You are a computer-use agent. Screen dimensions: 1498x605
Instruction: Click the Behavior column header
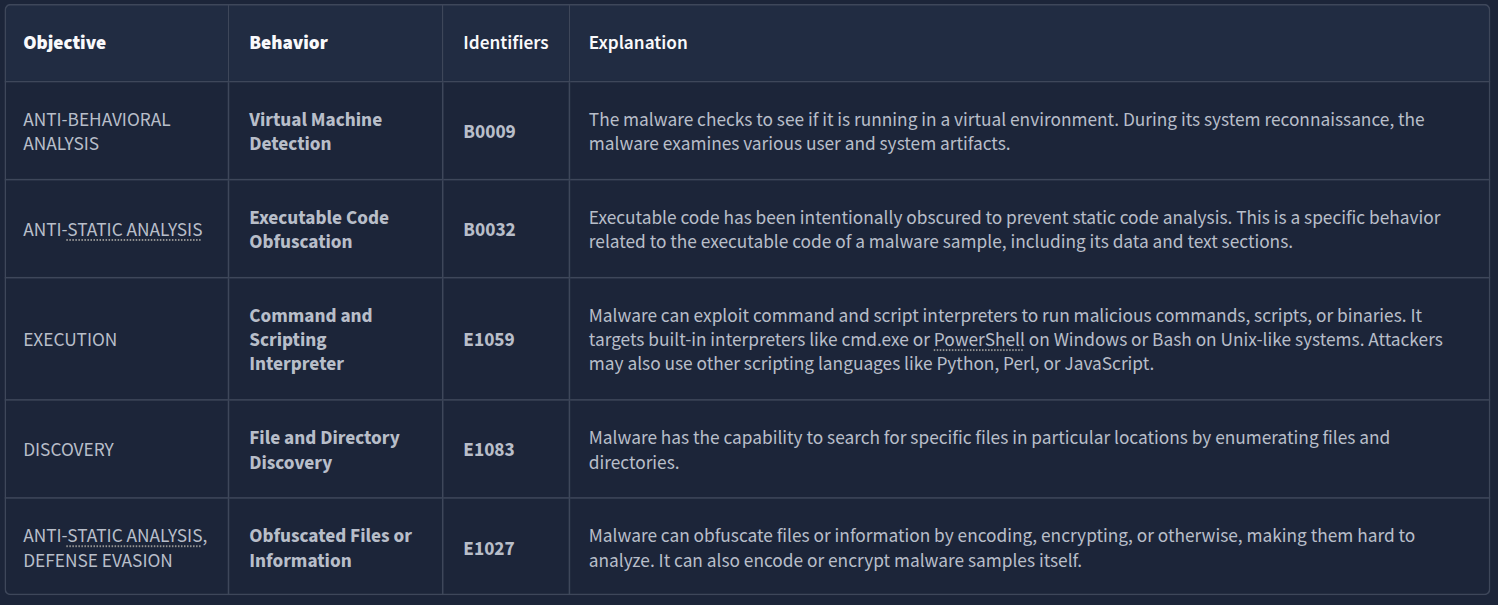pos(288,43)
